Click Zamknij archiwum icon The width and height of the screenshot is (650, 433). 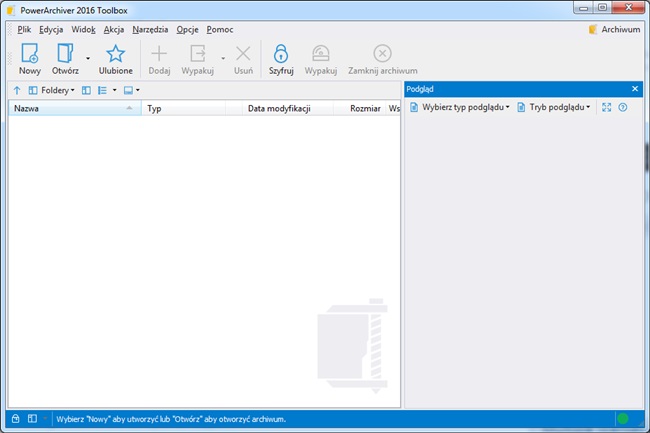(383, 59)
